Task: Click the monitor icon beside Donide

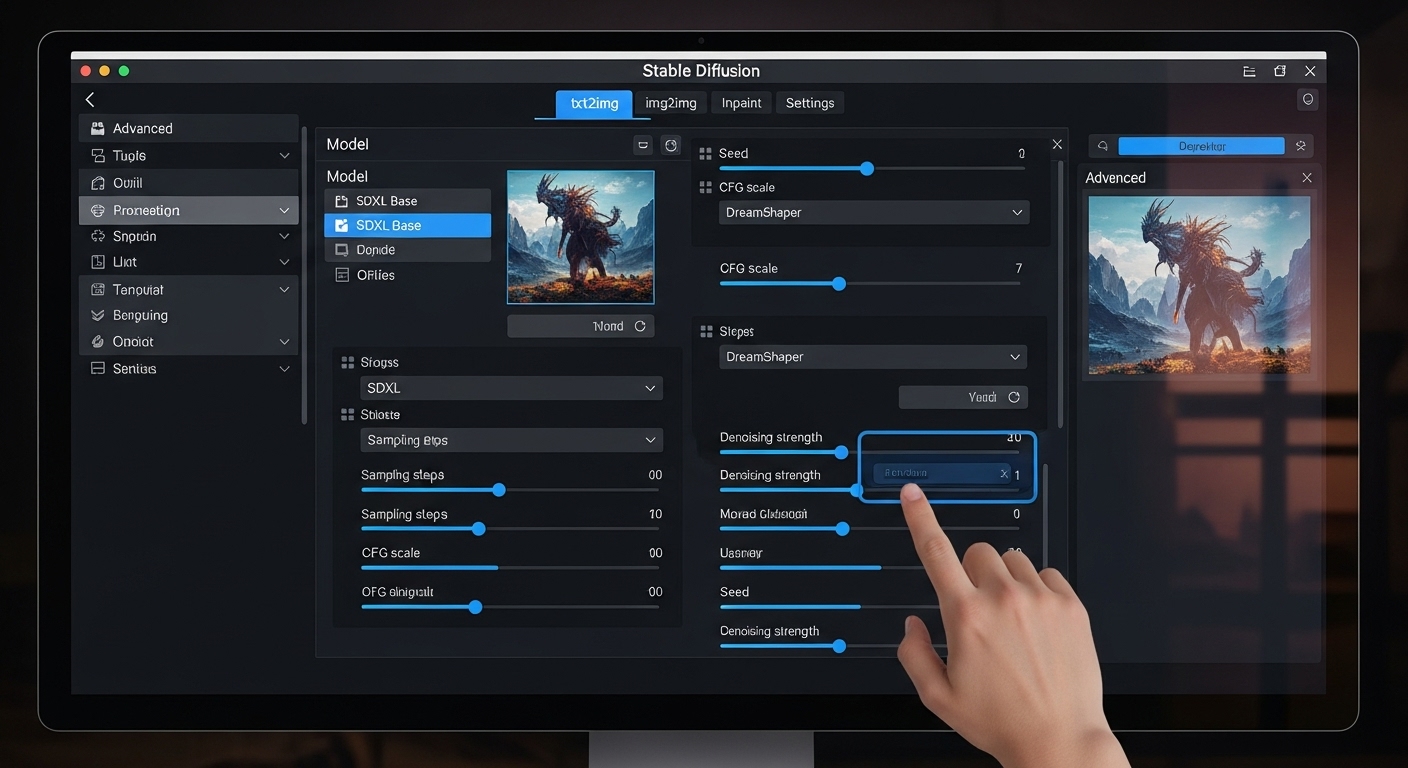Action: point(341,250)
